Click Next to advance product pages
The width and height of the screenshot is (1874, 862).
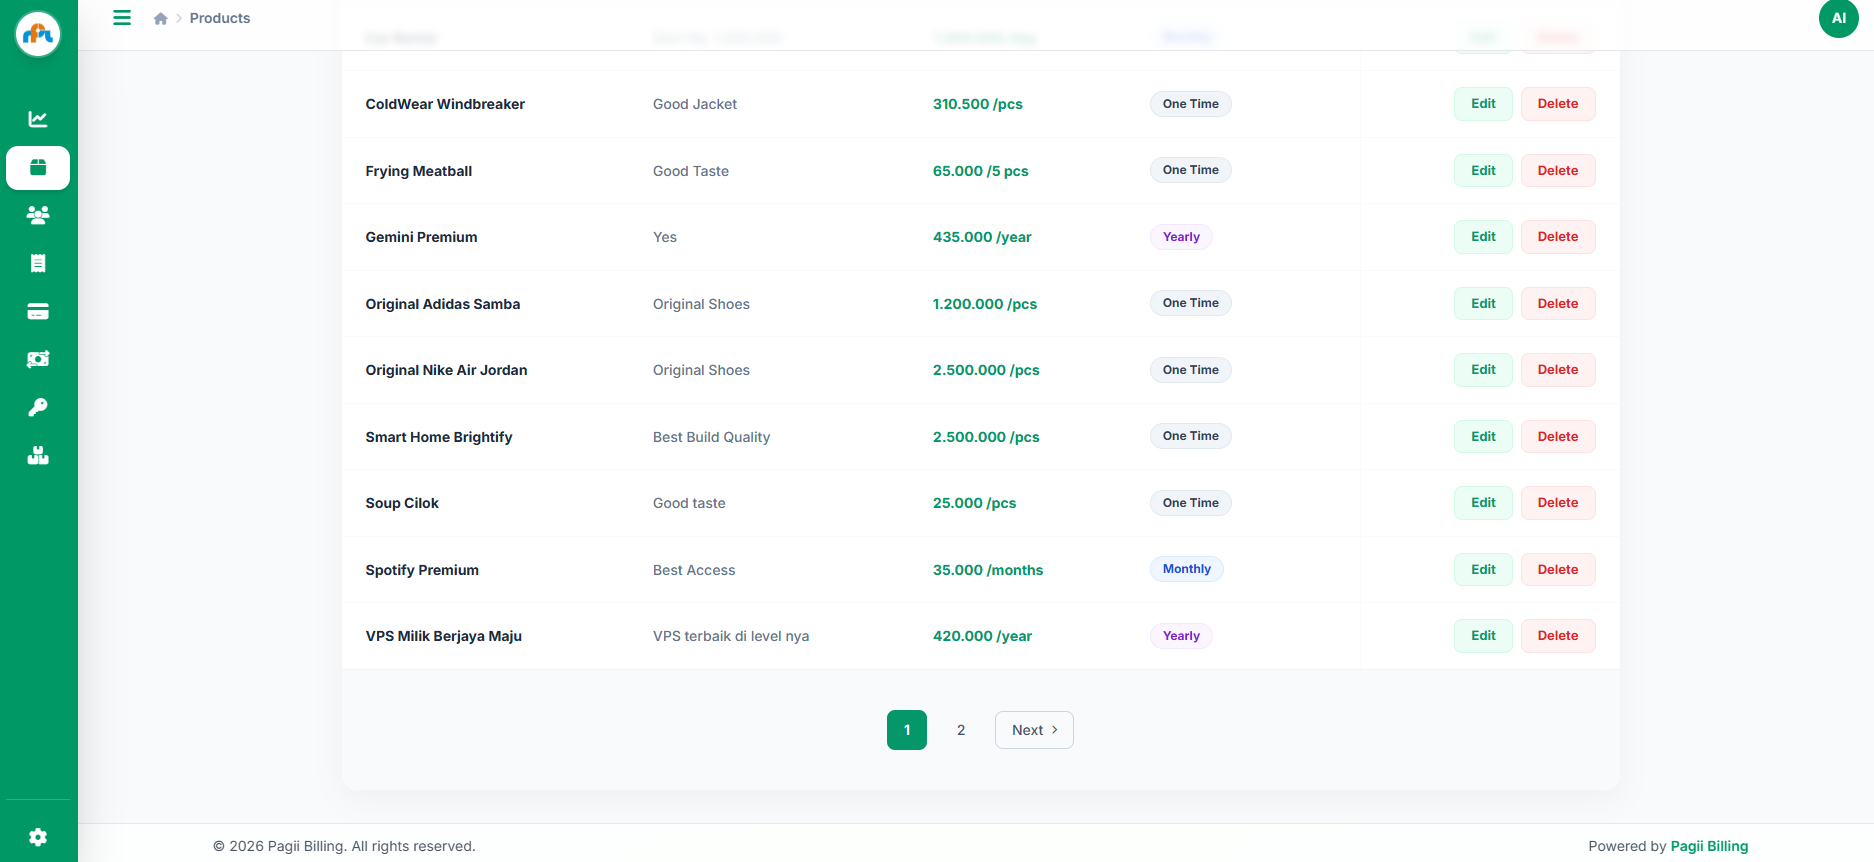(1034, 730)
